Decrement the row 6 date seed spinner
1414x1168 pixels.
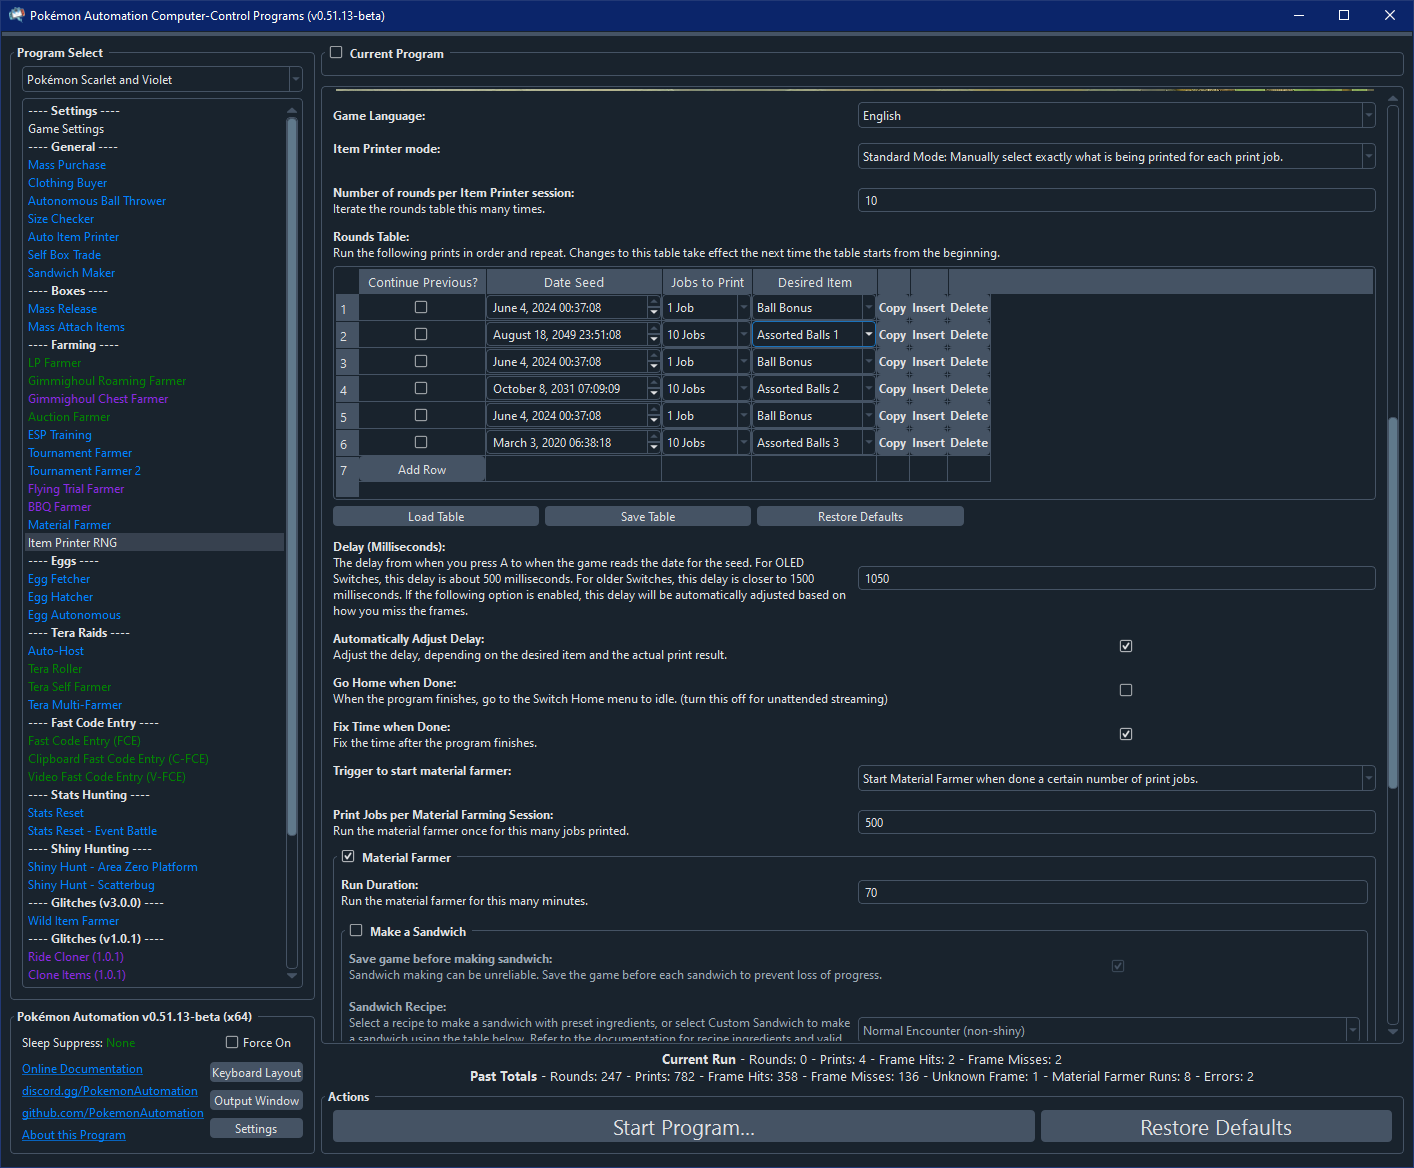654,448
